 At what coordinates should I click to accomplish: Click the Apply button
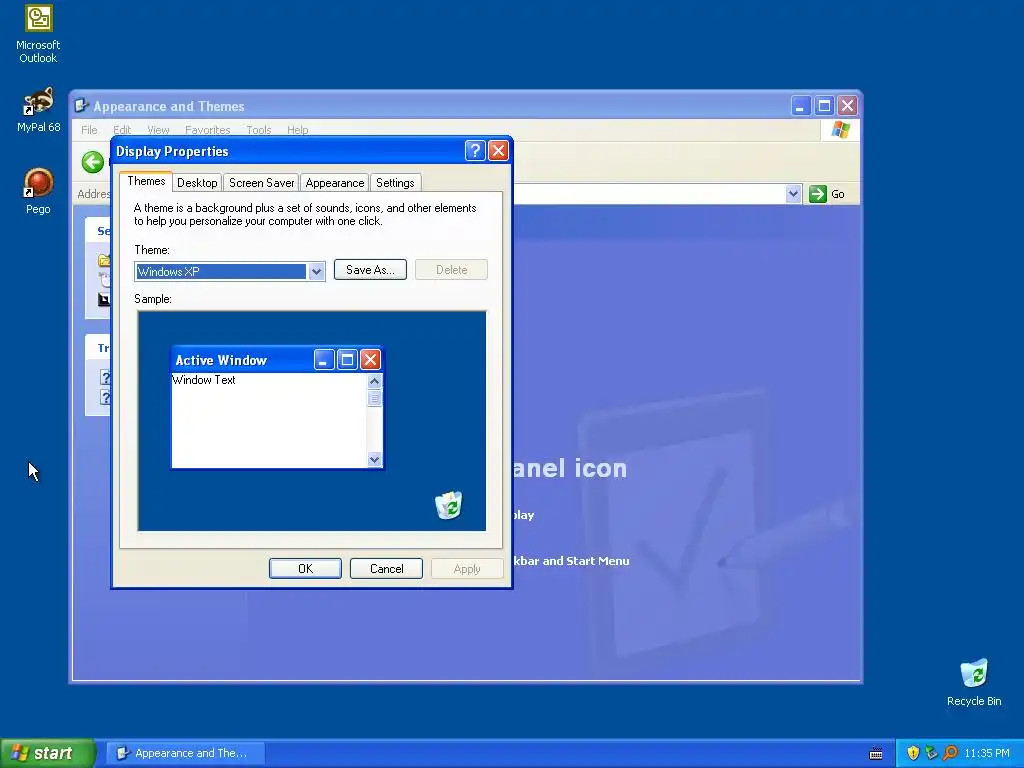tap(467, 569)
